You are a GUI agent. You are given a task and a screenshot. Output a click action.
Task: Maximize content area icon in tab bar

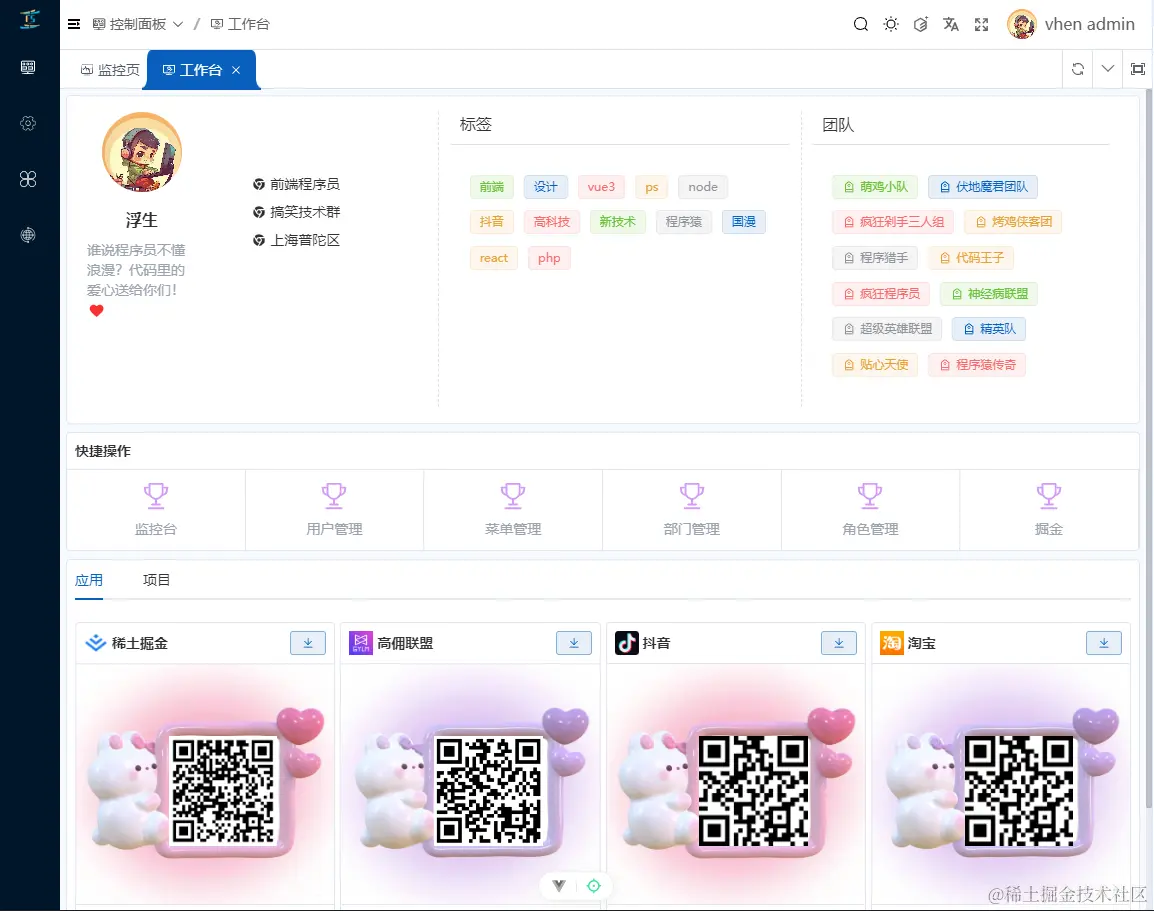pos(1138,69)
